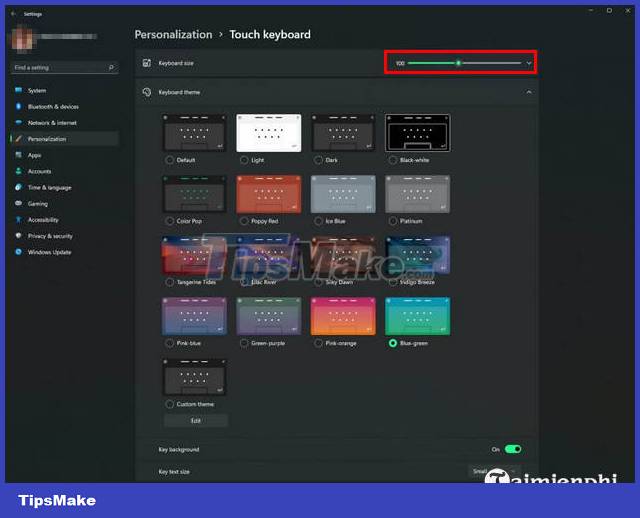Click the Apps icon in sidebar

(18, 155)
